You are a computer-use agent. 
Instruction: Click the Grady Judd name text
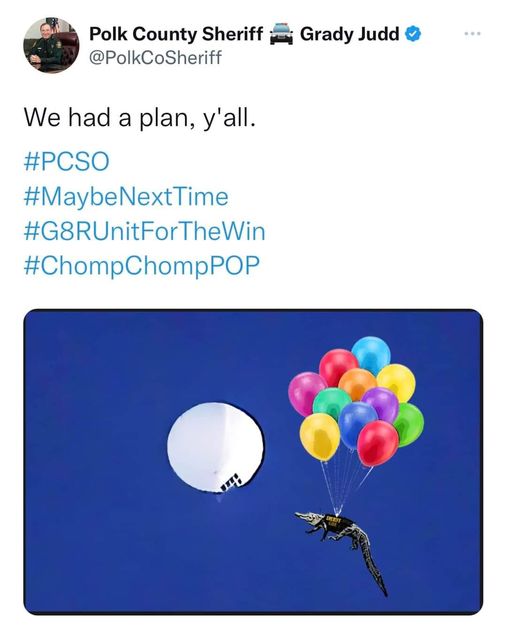pos(349,34)
